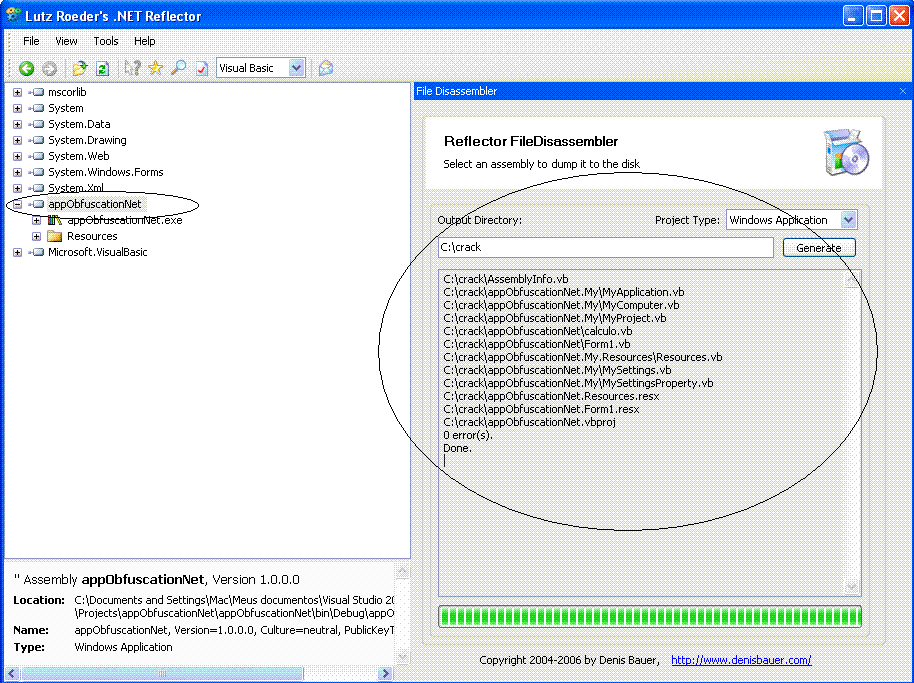Viewport: 914px width, 683px height.
Task: Expand the System.Windows.Forms node
Action: (x=17, y=172)
